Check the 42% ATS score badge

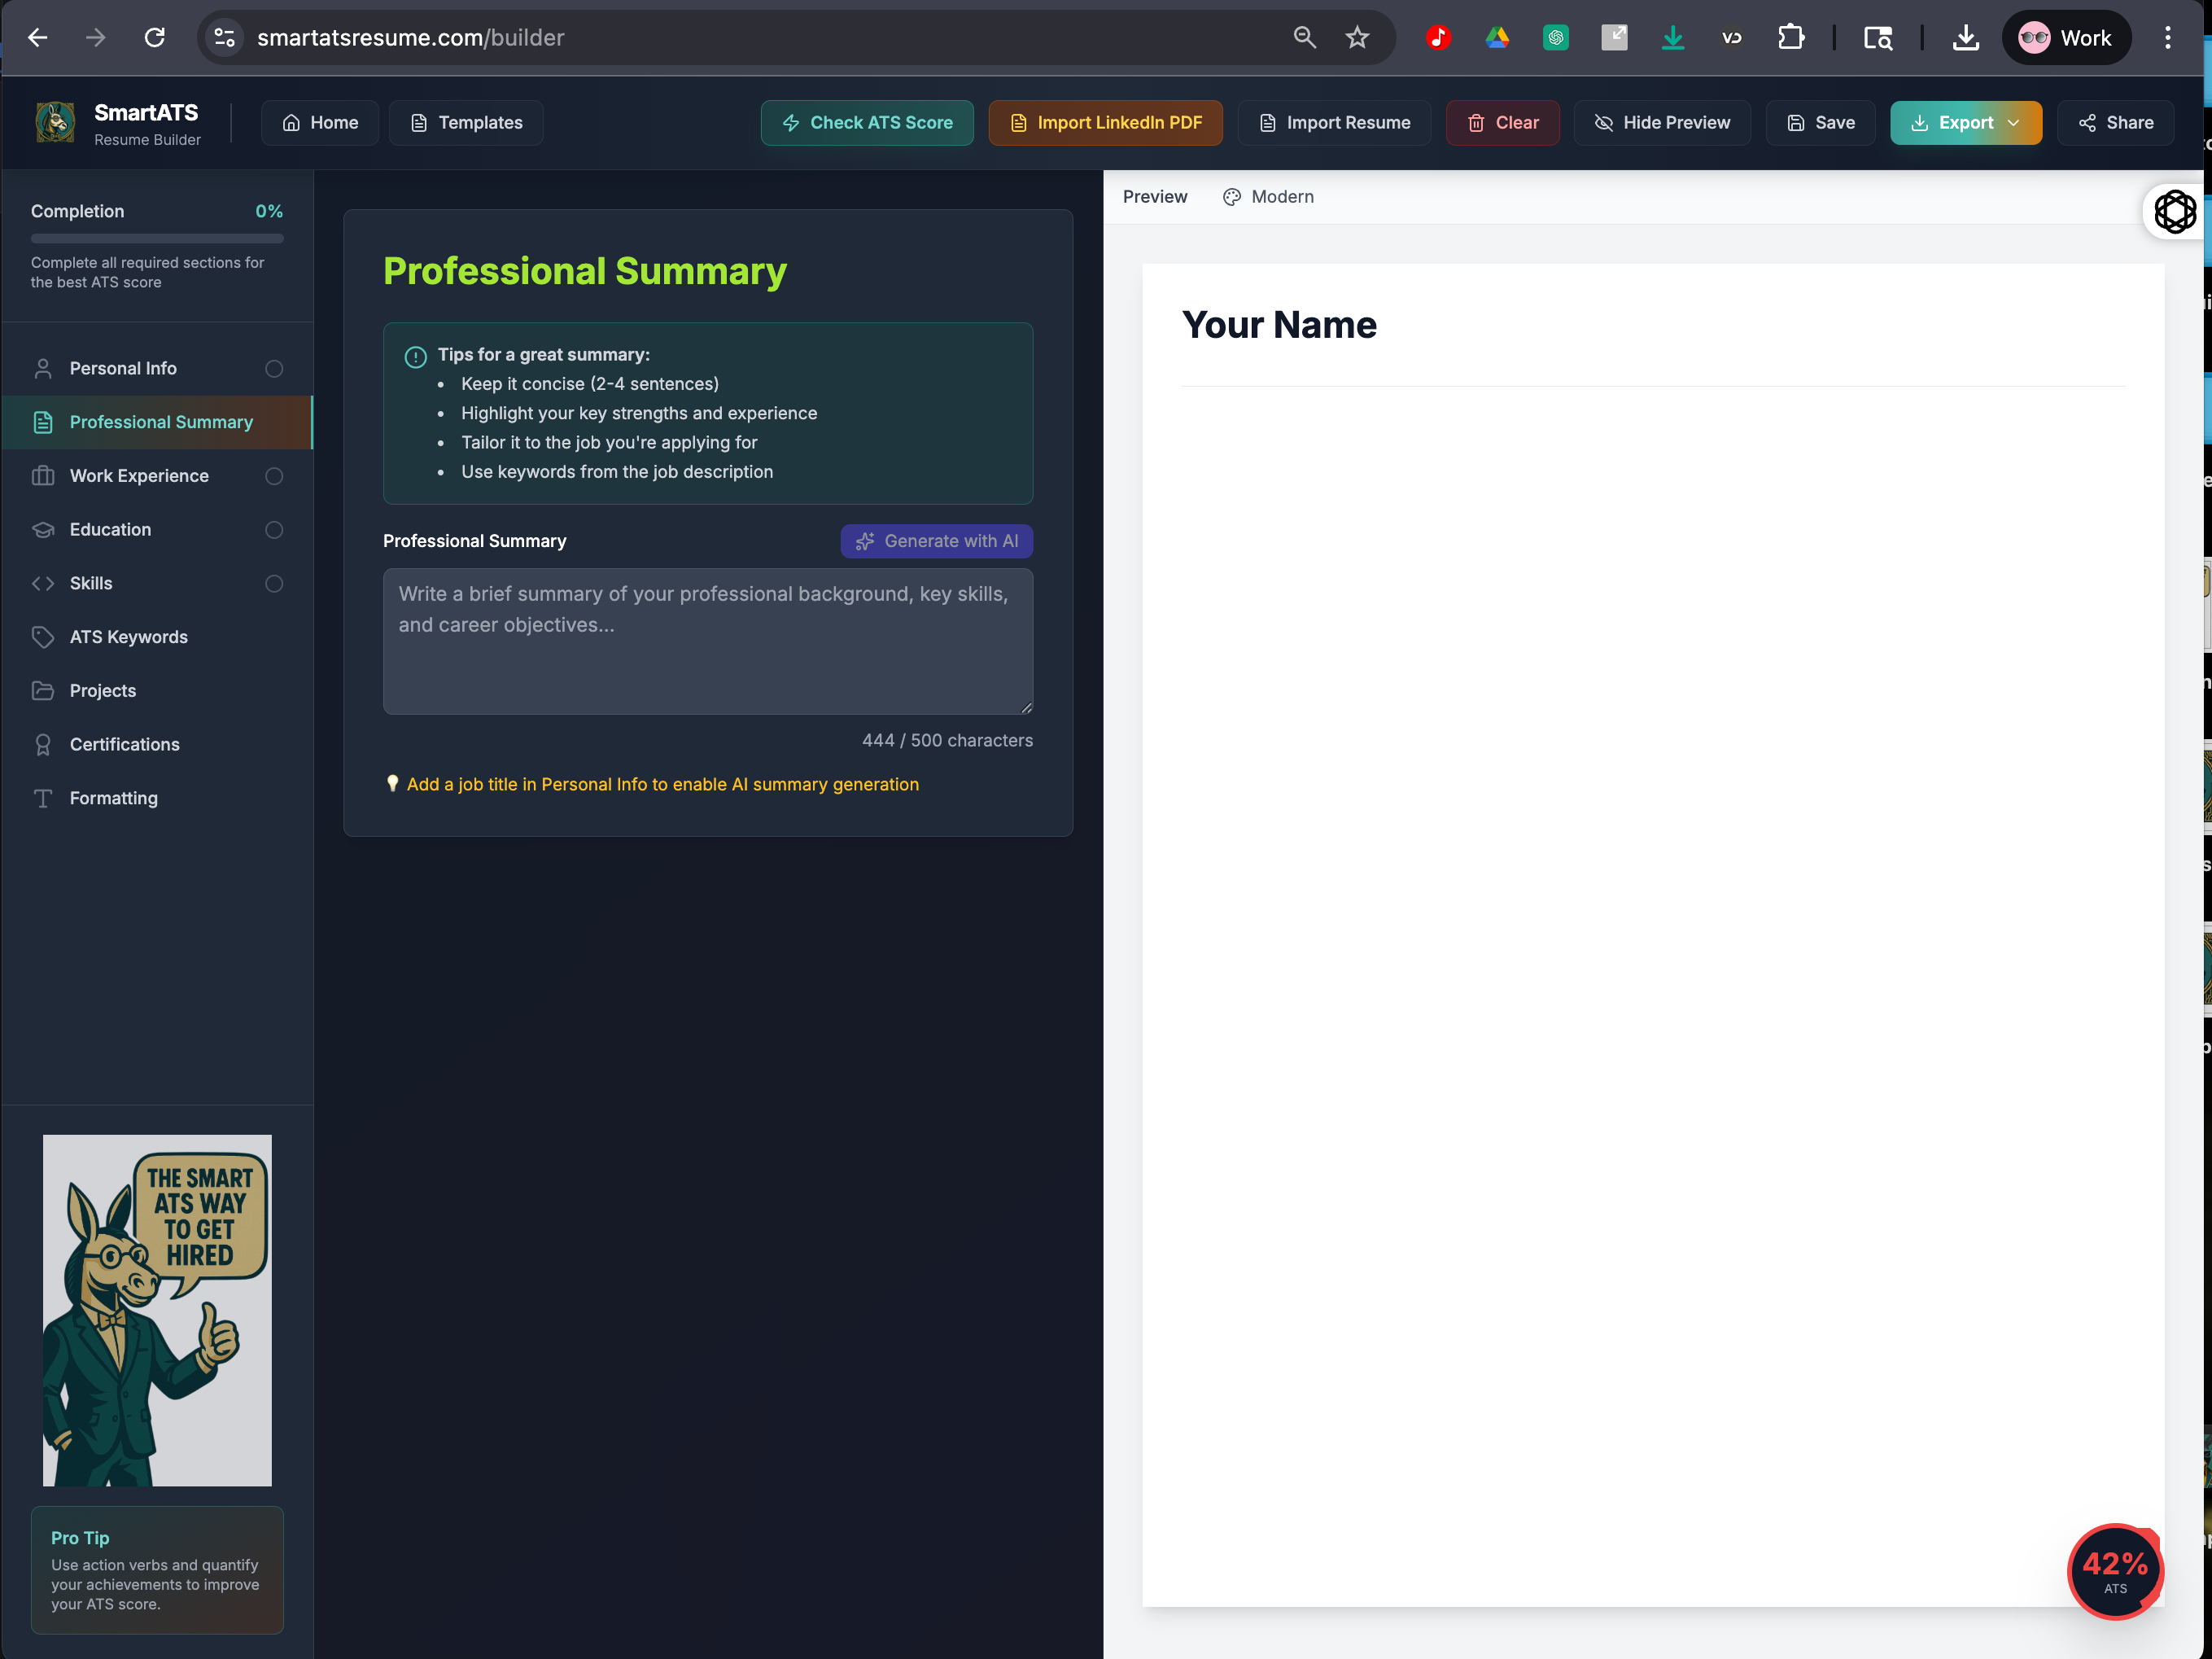[2115, 1571]
